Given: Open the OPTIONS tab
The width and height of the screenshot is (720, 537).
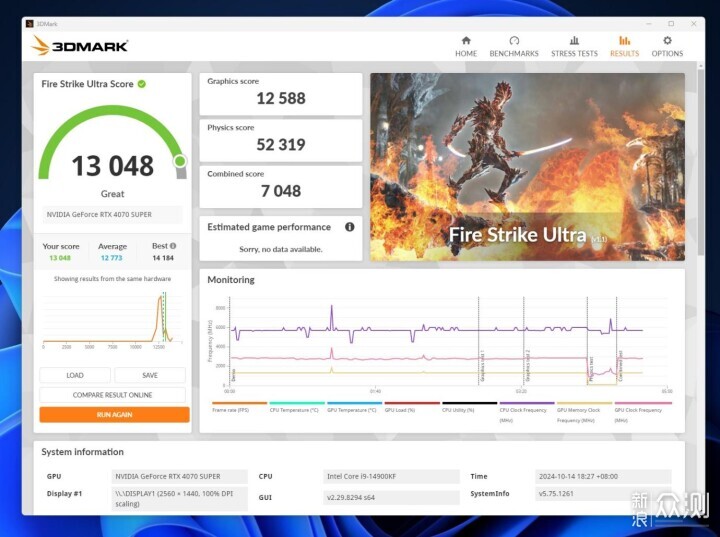Looking at the screenshot, I should click(x=667, y=46).
